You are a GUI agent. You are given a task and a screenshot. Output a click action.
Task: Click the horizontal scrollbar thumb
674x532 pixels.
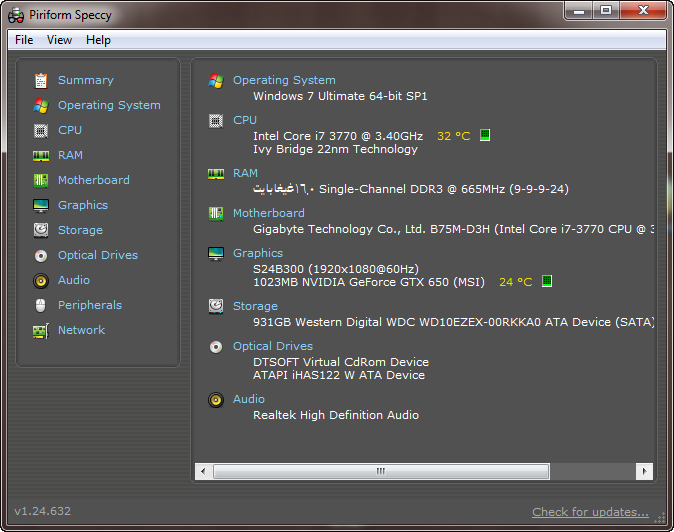tap(381, 471)
